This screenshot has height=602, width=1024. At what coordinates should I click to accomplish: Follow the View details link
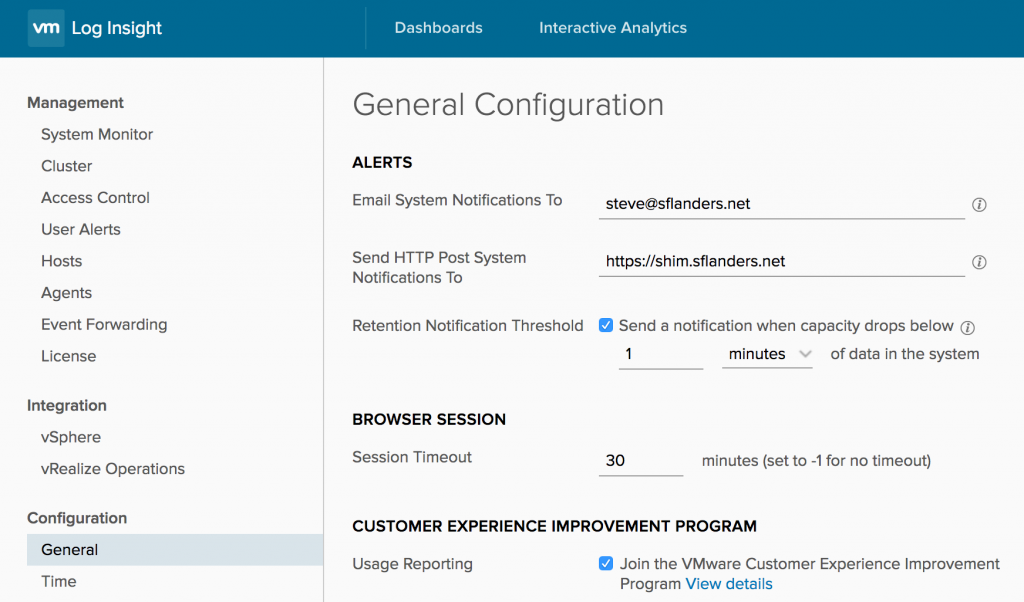728,584
